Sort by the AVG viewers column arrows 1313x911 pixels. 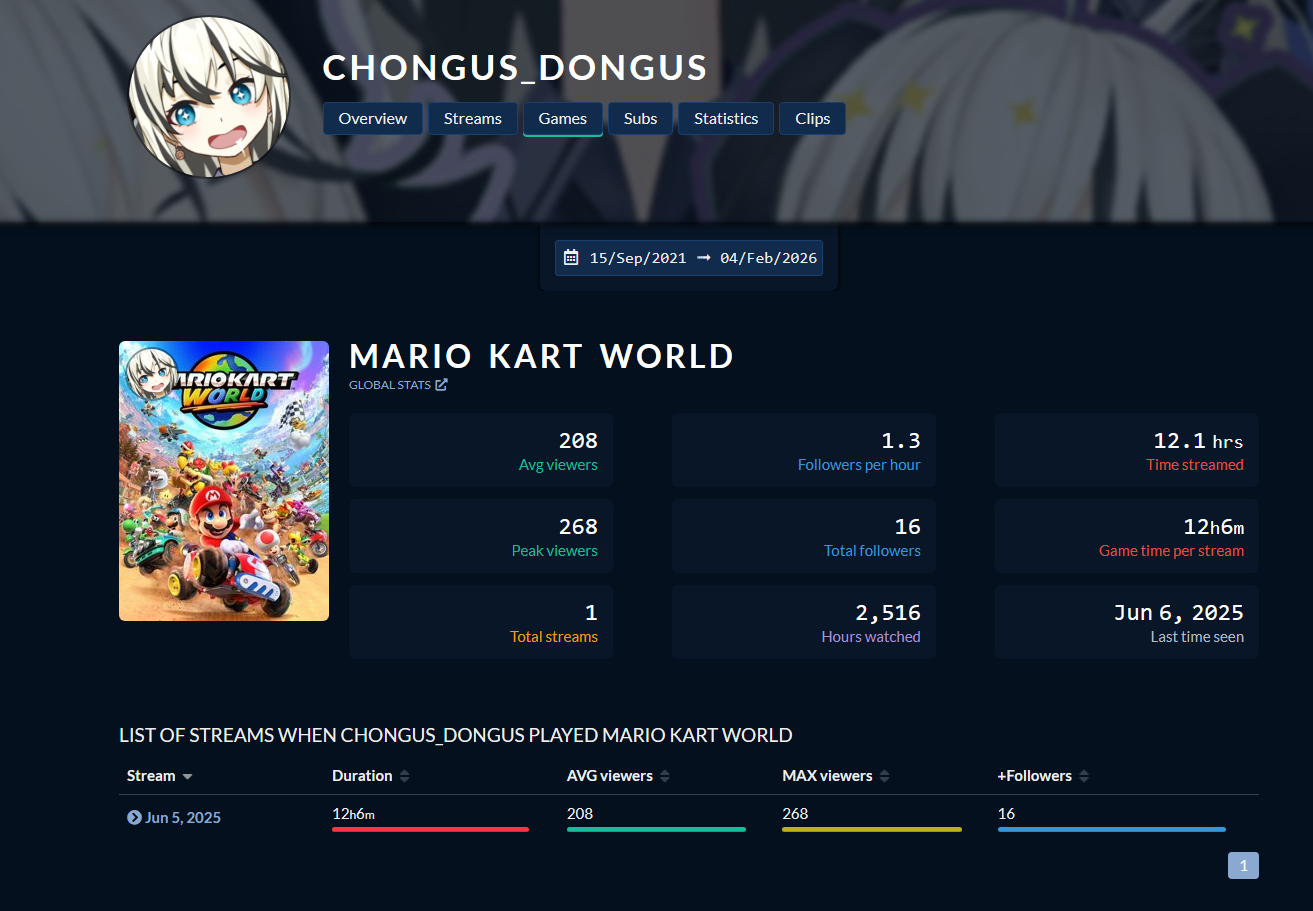tap(665, 776)
